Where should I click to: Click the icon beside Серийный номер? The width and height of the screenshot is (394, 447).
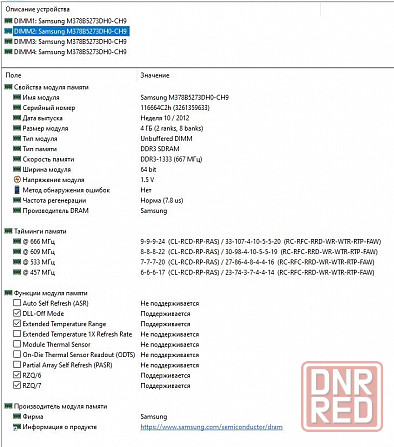point(17,108)
